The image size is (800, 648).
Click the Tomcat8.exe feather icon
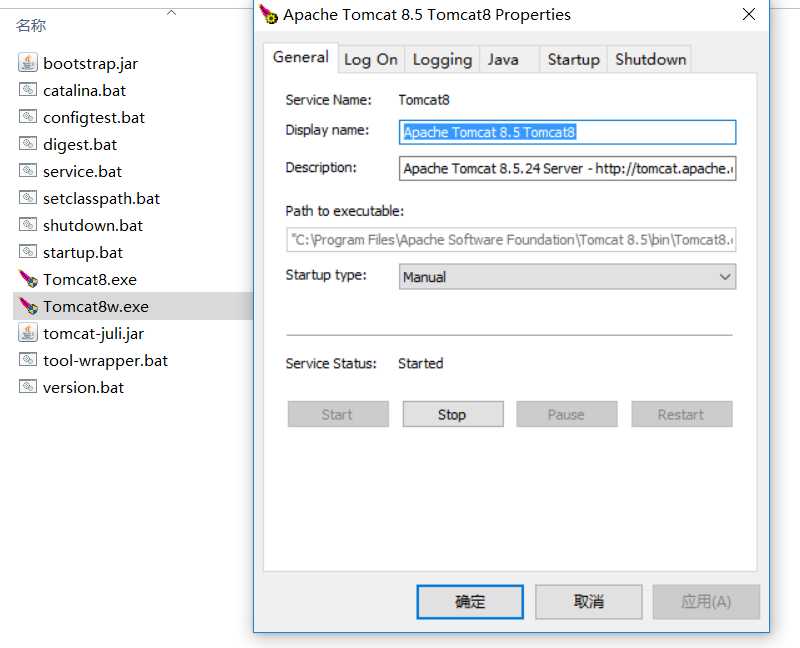point(28,279)
